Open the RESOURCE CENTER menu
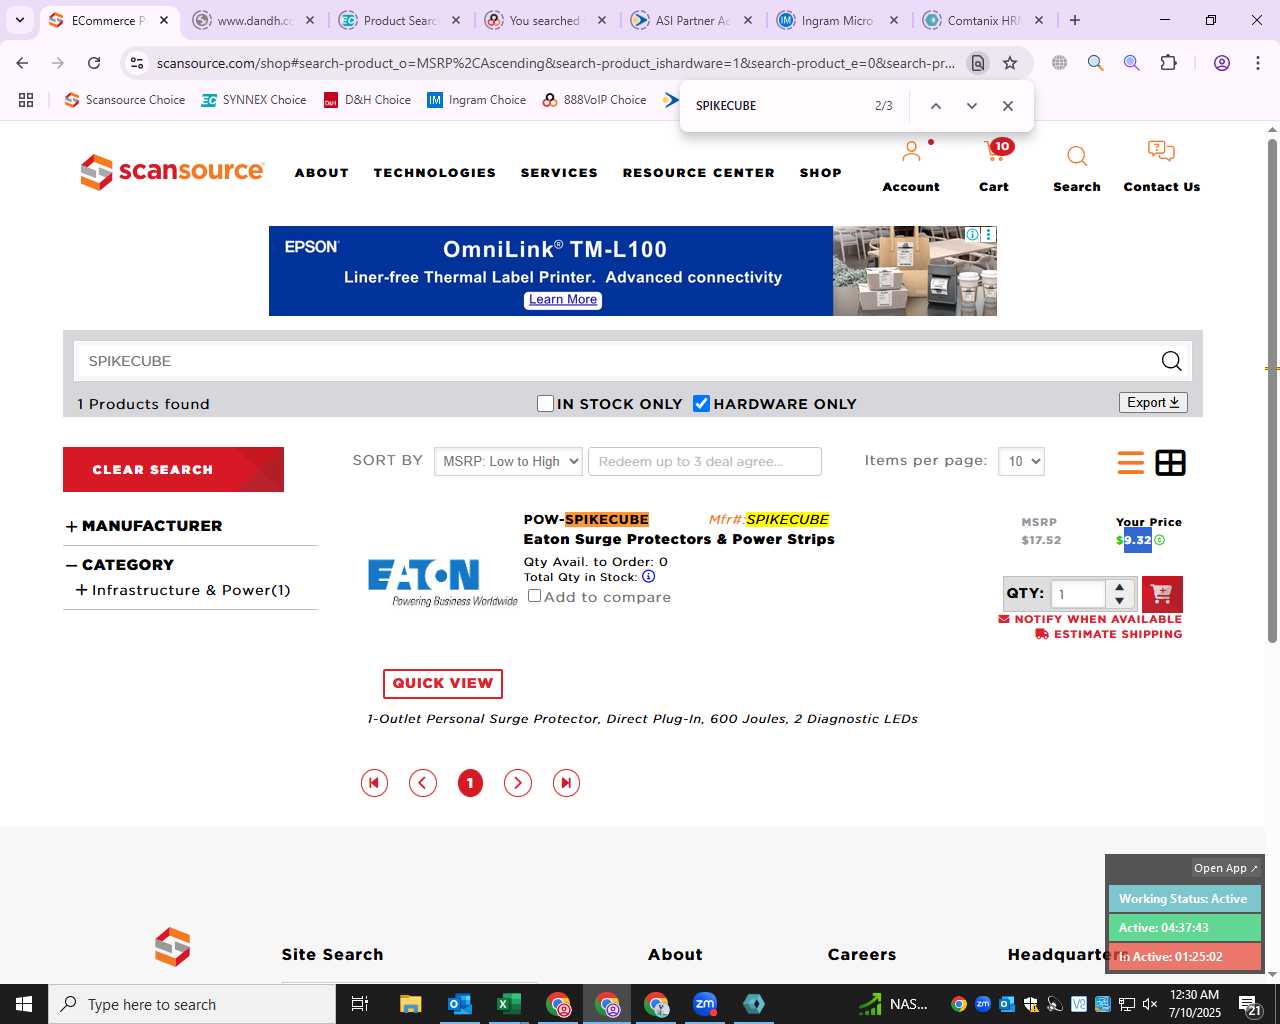1280x1024 pixels. pos(698,173)
